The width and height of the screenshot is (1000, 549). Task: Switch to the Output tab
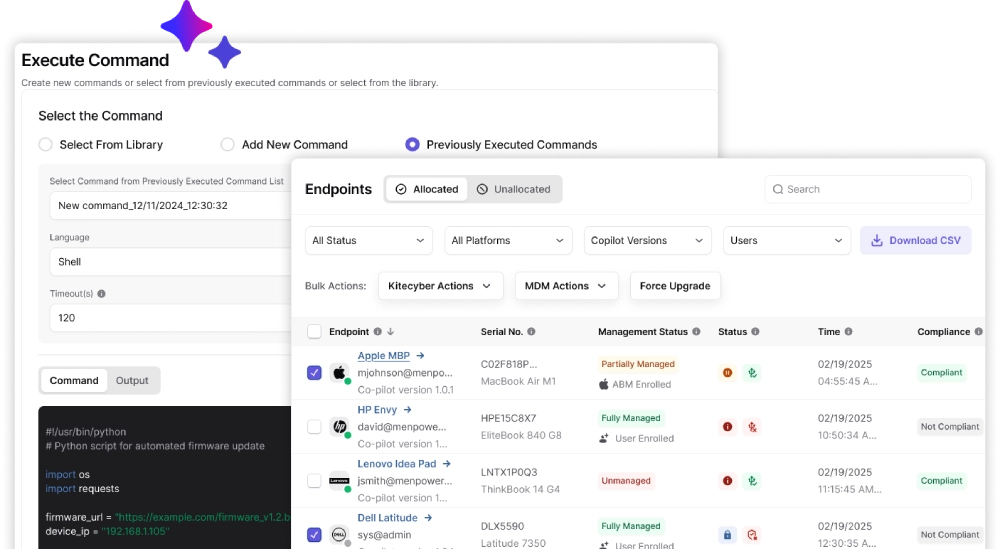point(132,381)
